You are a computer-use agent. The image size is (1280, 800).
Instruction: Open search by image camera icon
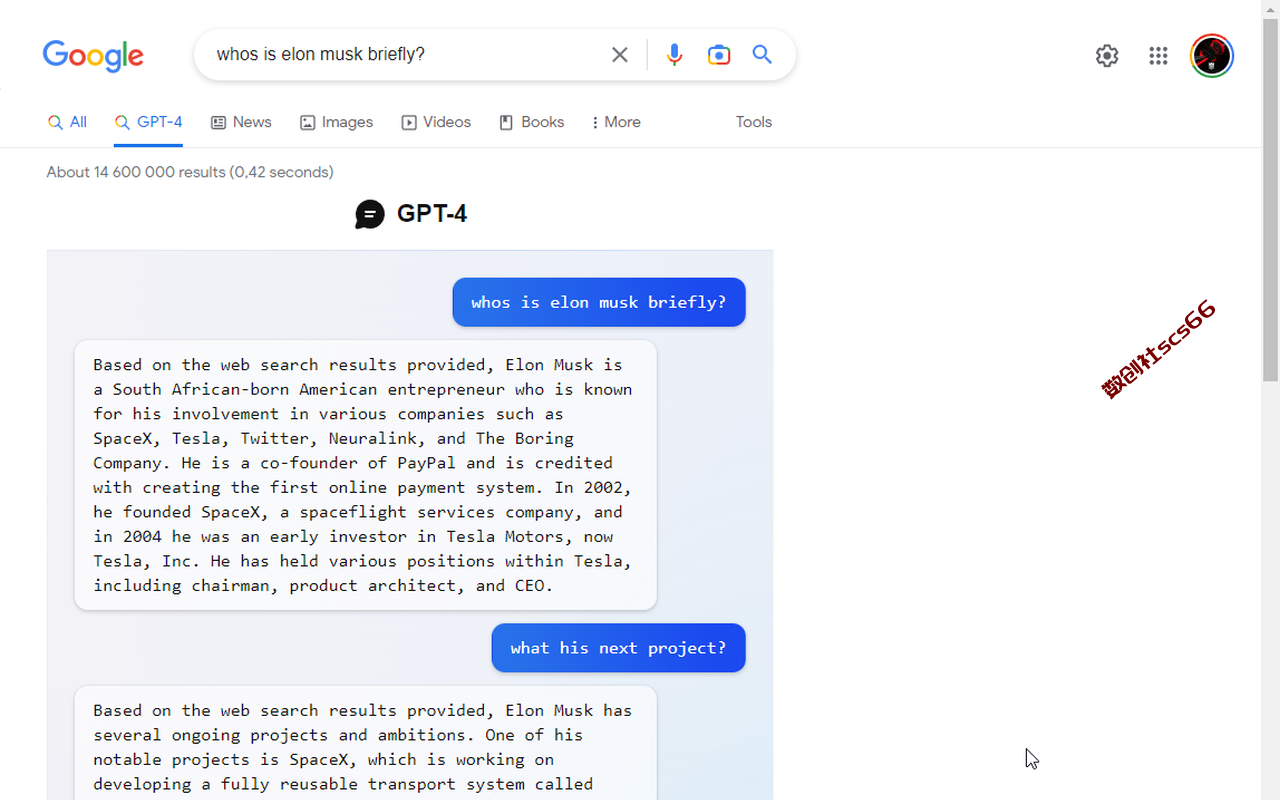click(x=718, y=55)
